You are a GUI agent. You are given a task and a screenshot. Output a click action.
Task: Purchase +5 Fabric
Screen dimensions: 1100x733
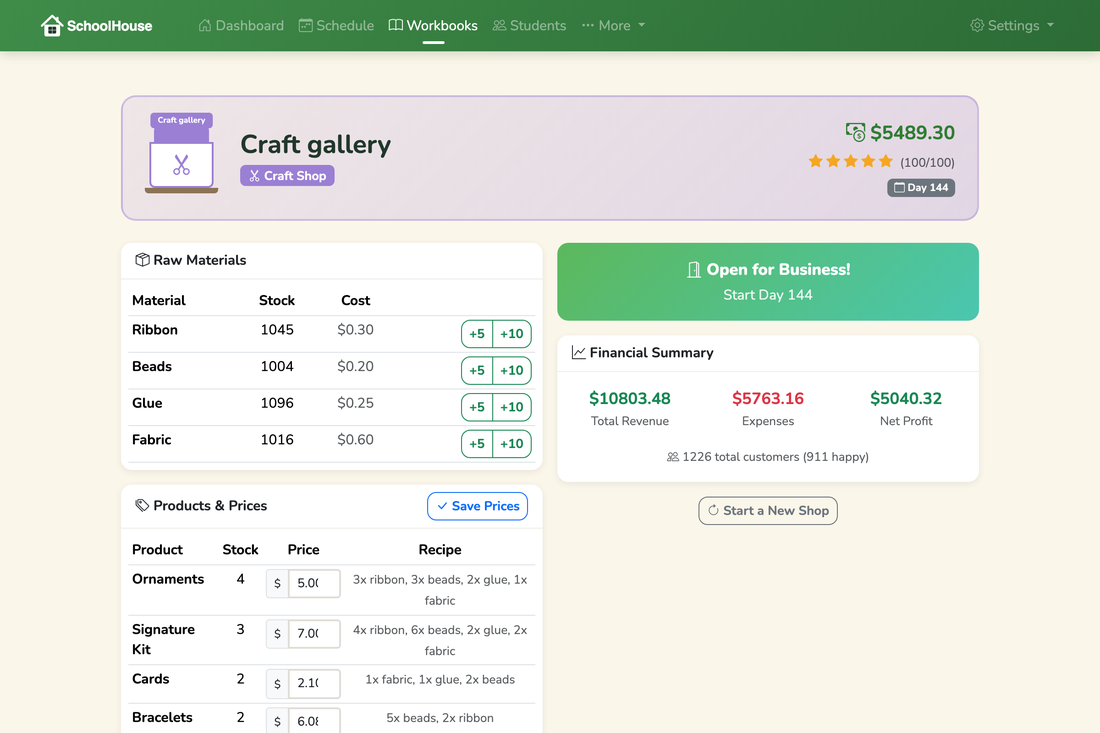477,443
